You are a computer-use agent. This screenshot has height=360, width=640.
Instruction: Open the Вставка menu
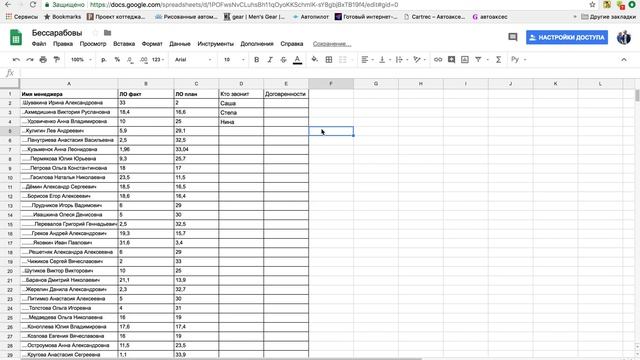[124, 44]
